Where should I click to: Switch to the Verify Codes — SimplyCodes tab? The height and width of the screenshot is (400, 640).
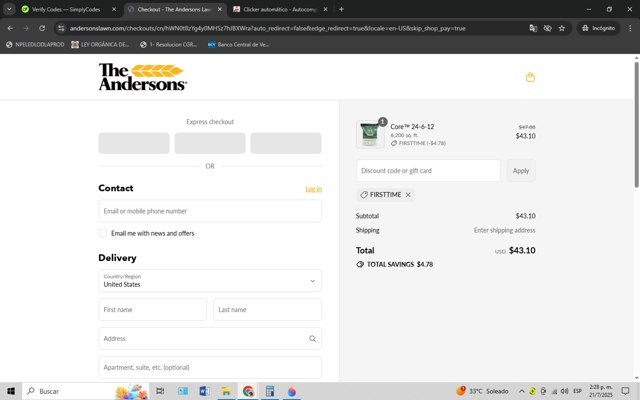coord(66,9)
